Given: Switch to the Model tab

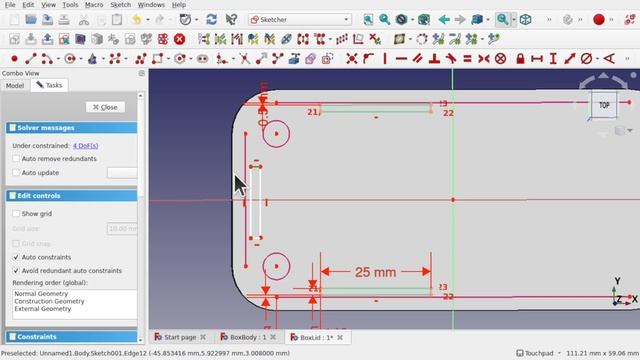Looking at the screenshot, I should 15,85.
